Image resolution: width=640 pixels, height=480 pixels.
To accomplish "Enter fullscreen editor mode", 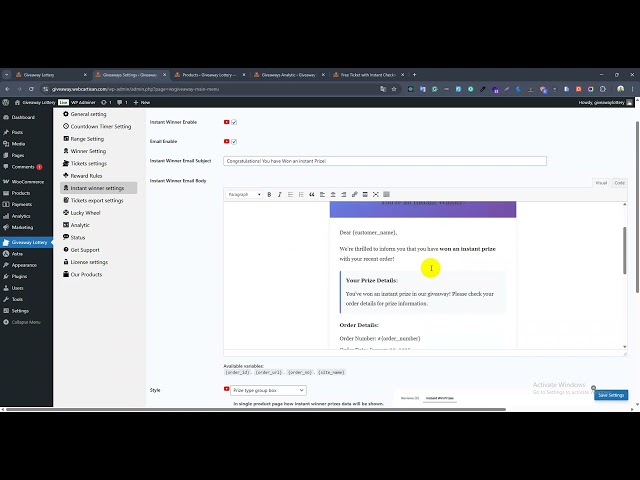I will [376, 195].
